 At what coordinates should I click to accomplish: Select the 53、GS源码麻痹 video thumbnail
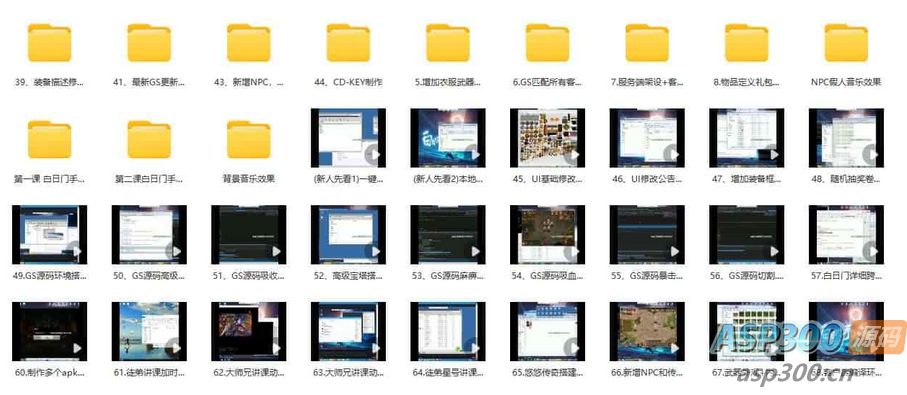point(448,234)
